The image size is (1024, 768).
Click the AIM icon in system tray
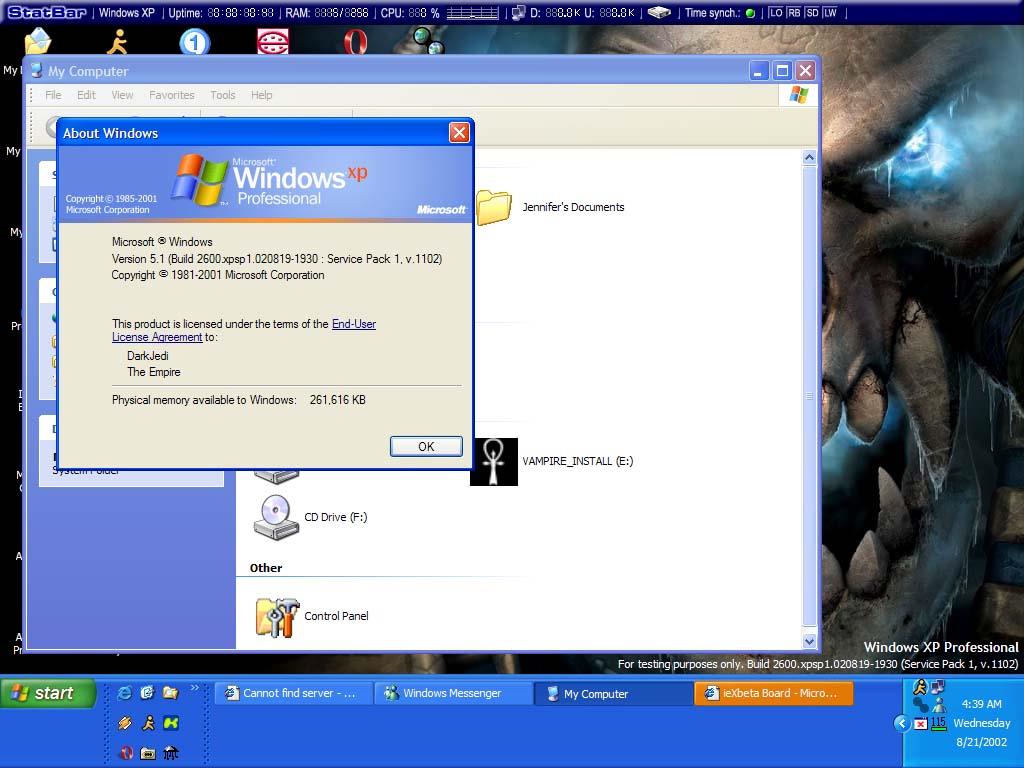coord(920,687)
